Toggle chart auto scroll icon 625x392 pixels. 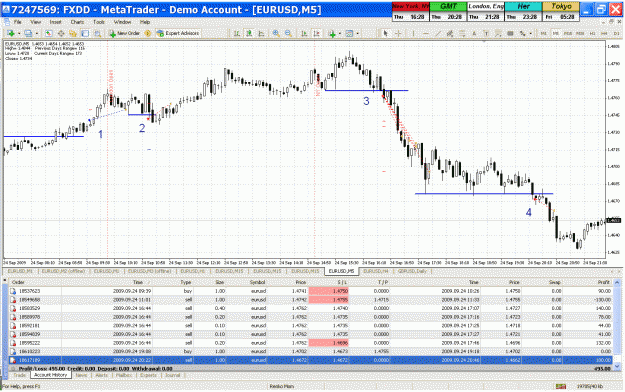304,33
